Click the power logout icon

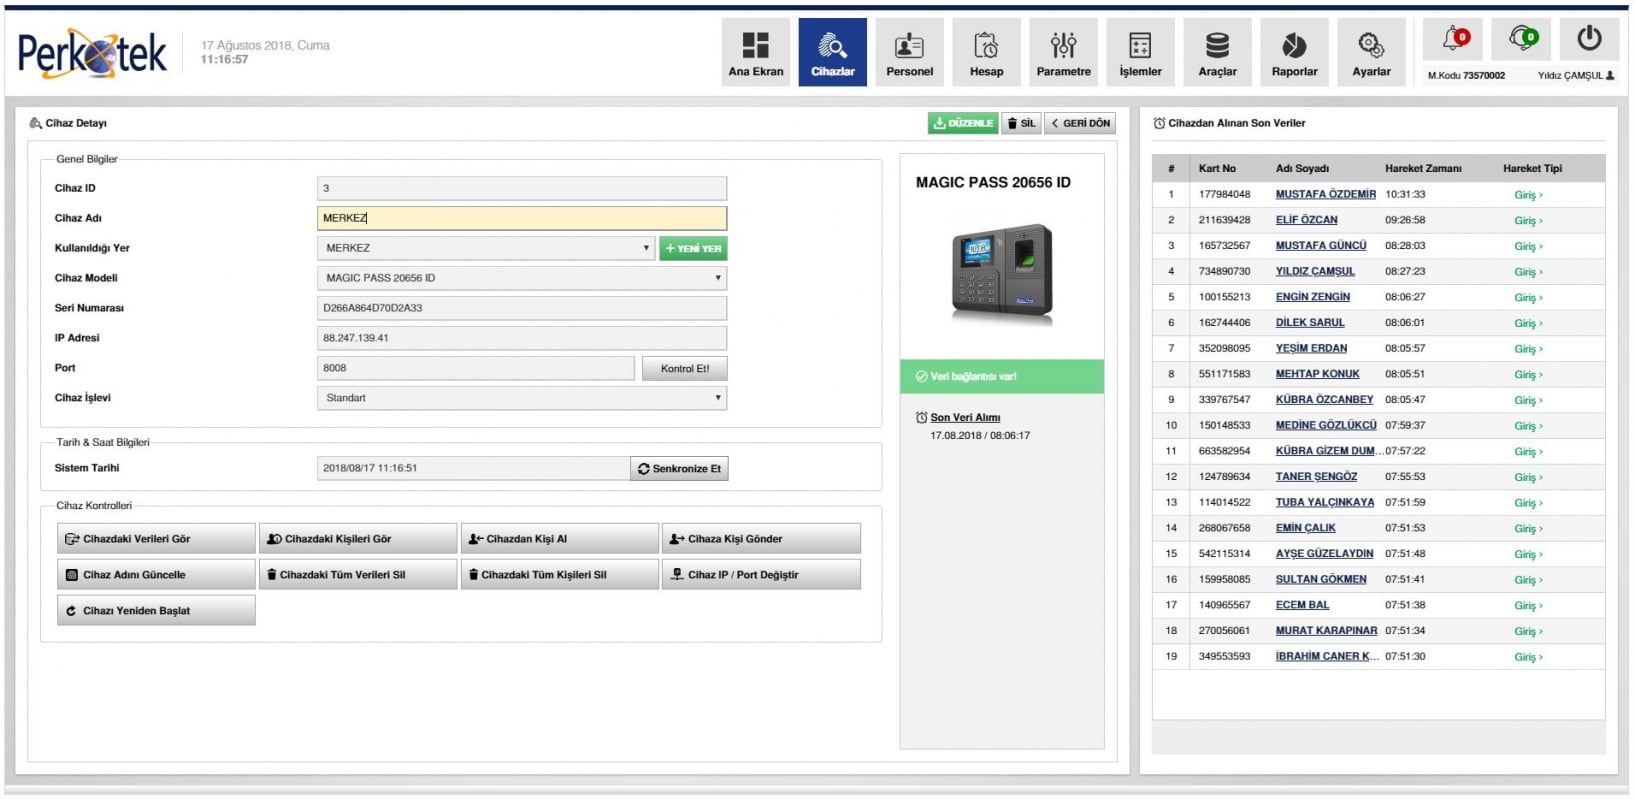(1589, 39)
